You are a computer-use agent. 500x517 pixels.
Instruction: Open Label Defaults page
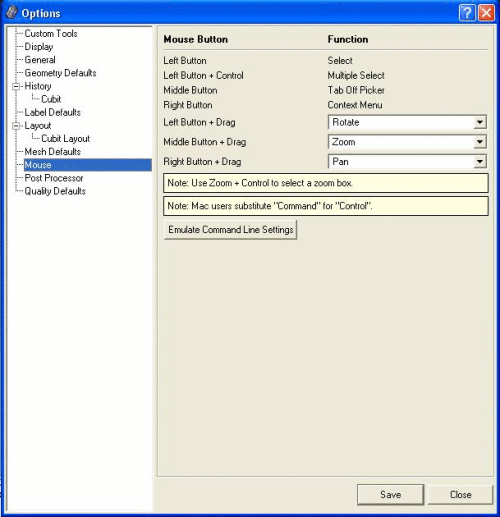point(53,112)
